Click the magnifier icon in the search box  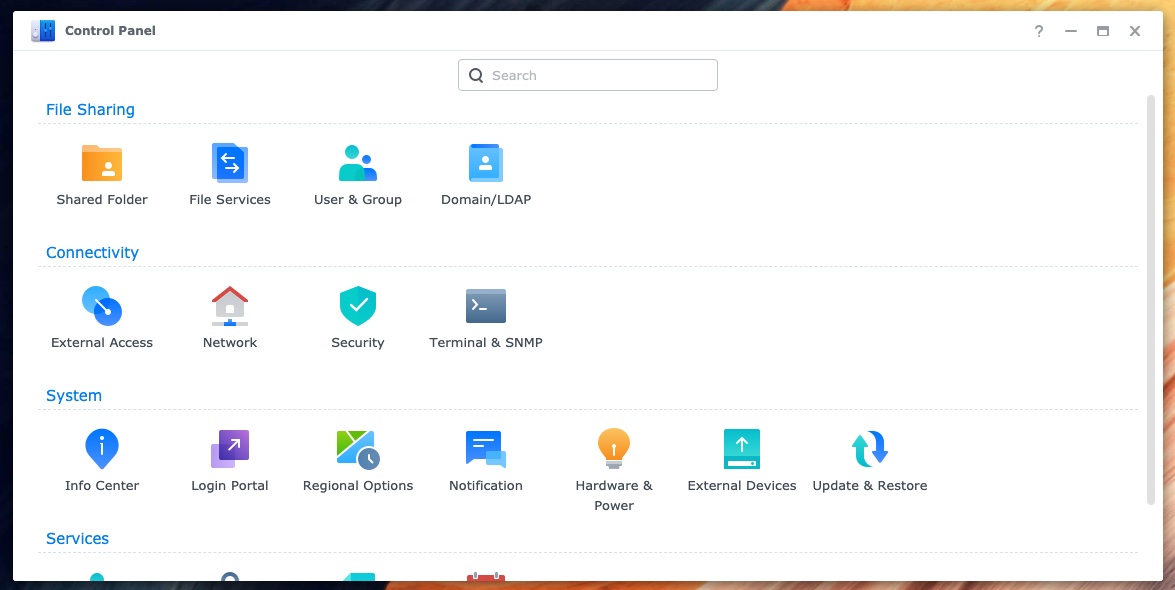point(476,75)
